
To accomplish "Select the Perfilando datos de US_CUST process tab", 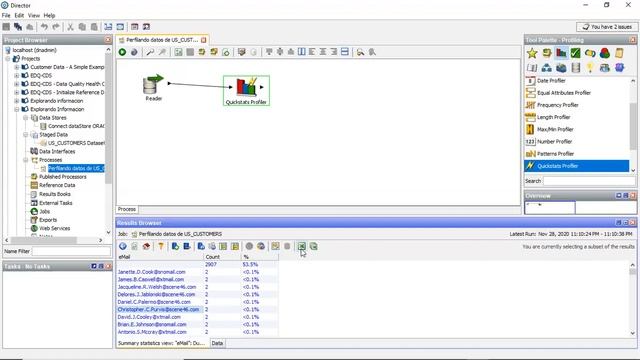I will click(162, 40).
